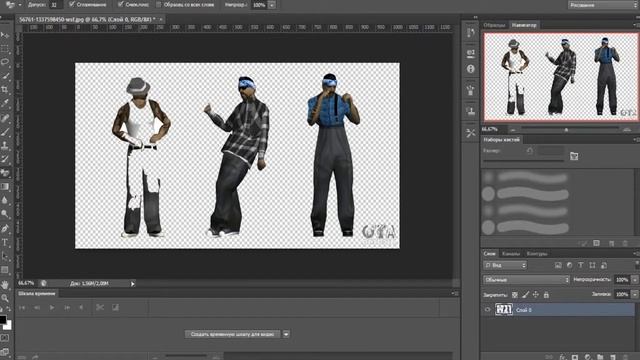Screen dimensions: 640x360
Task: Switch to the Контуры tab
Action: pos(537,253)
